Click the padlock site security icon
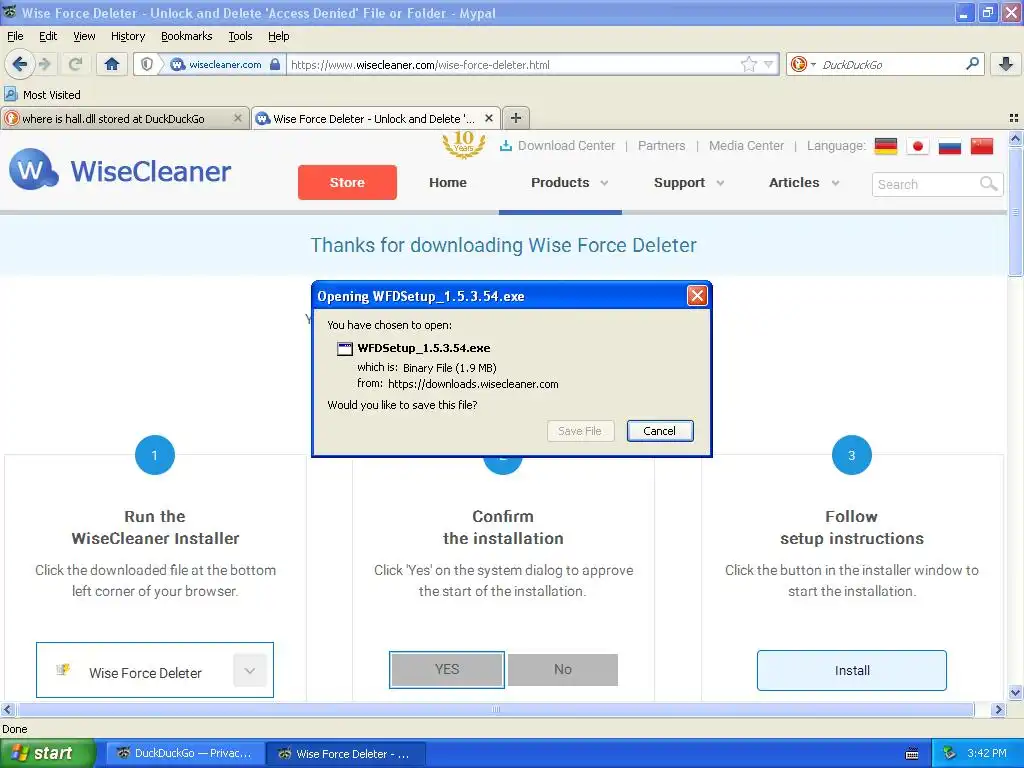The height and width of the screenshot is (768, 1024). pos(275,64)
